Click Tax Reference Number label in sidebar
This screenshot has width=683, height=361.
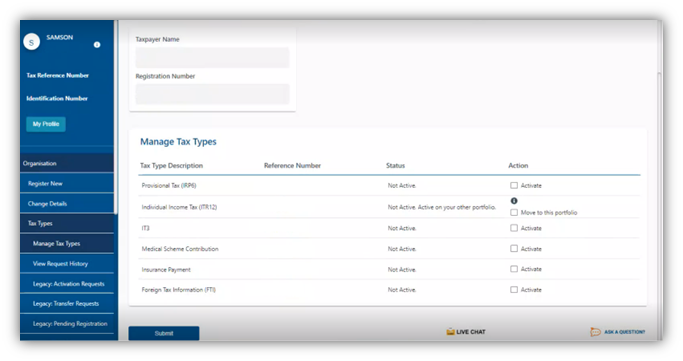[x=57, y=75]
